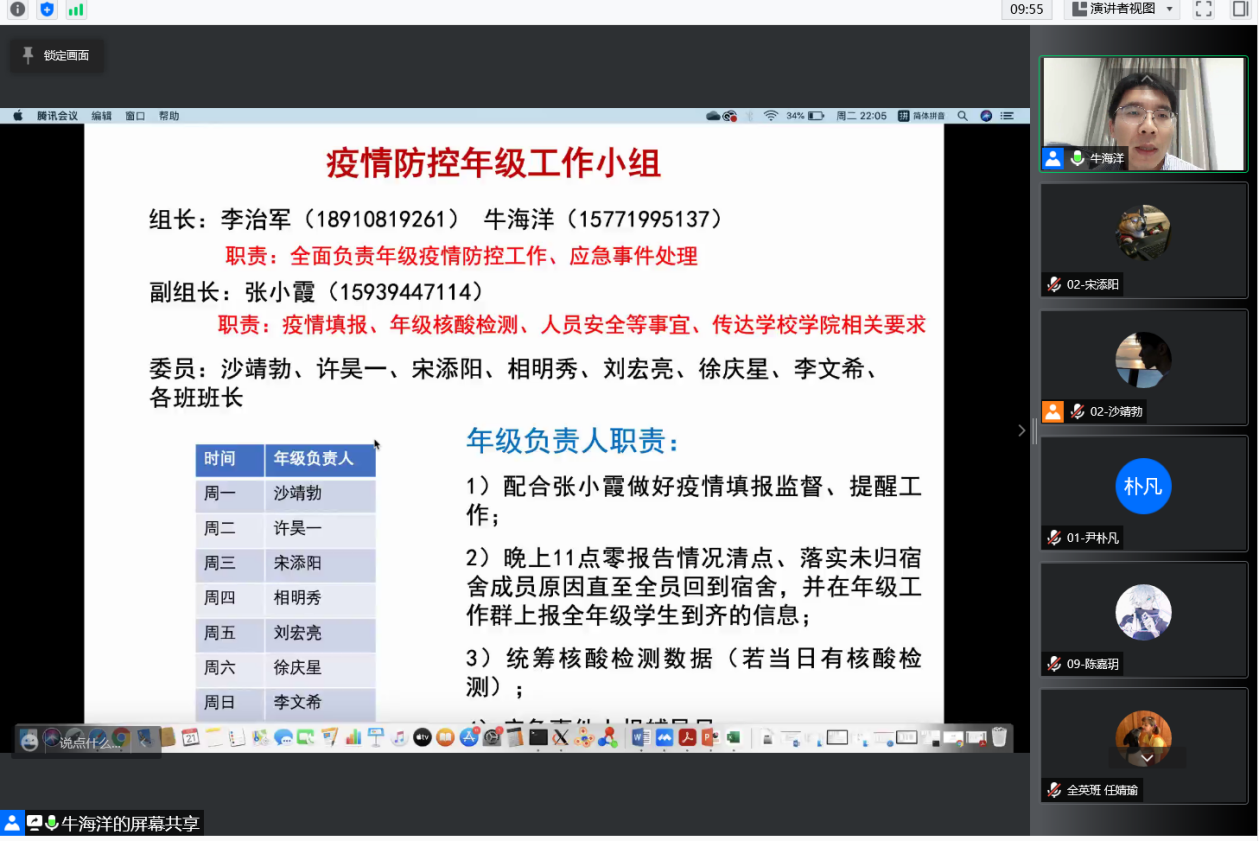Screen dimensions: 1259x841
Task: Open the meeting info icon
Action: coord(17,10)
